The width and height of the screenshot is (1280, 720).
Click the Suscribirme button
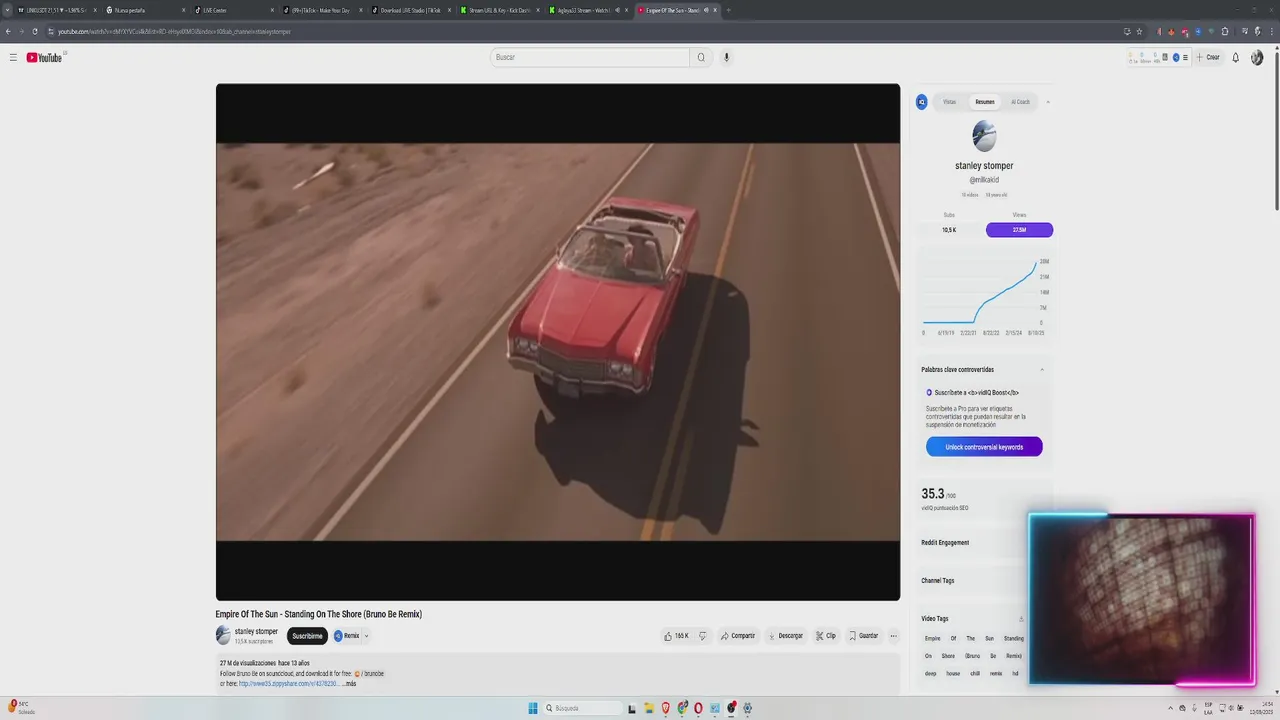tap(307, 636)
